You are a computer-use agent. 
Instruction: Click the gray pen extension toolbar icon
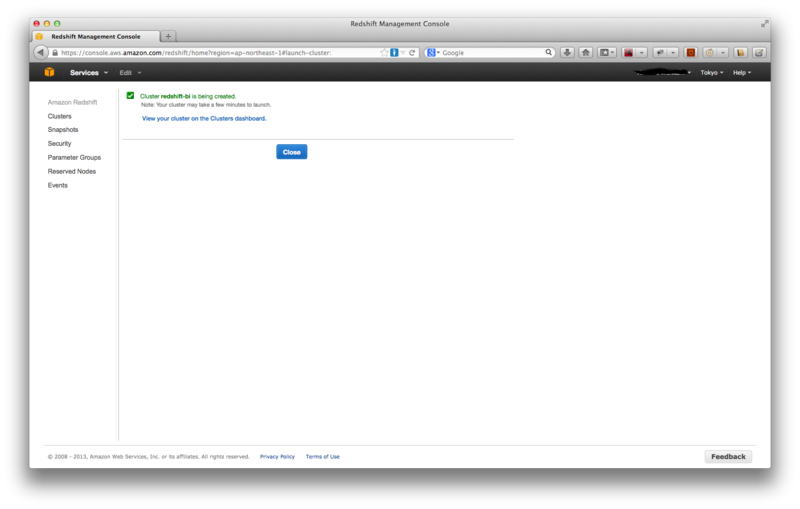click(660, 53)
